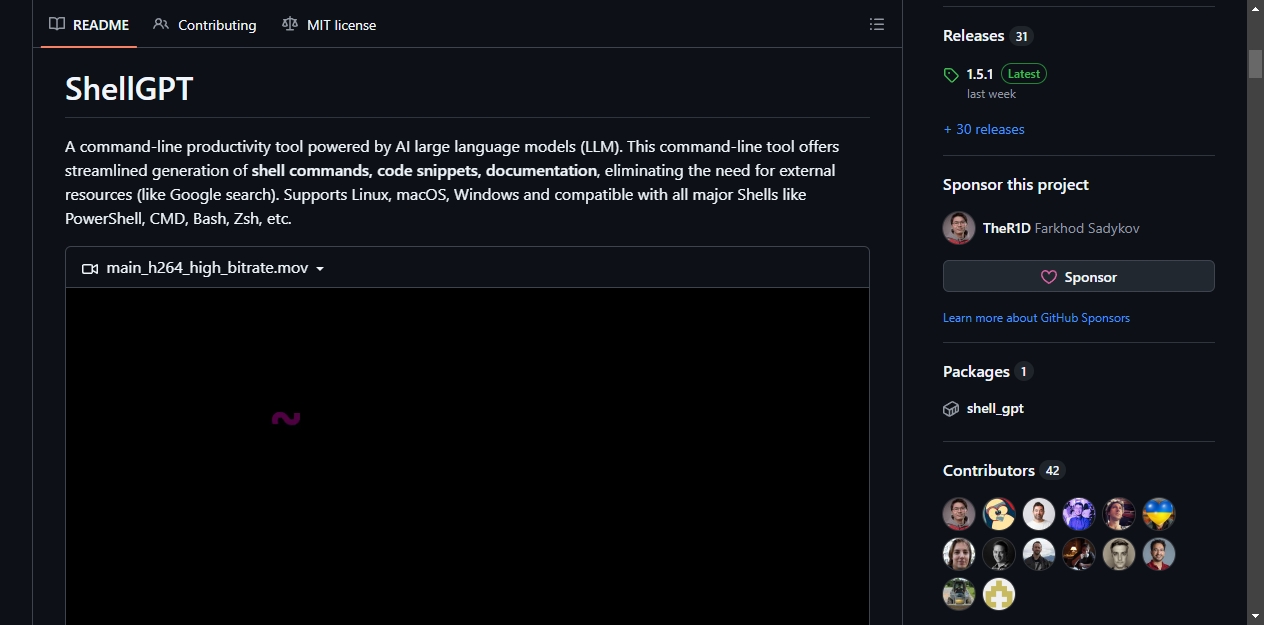Open the Packages section heading
The height and width of the screenshot is (625, 1264).
(x=976, y=372)
